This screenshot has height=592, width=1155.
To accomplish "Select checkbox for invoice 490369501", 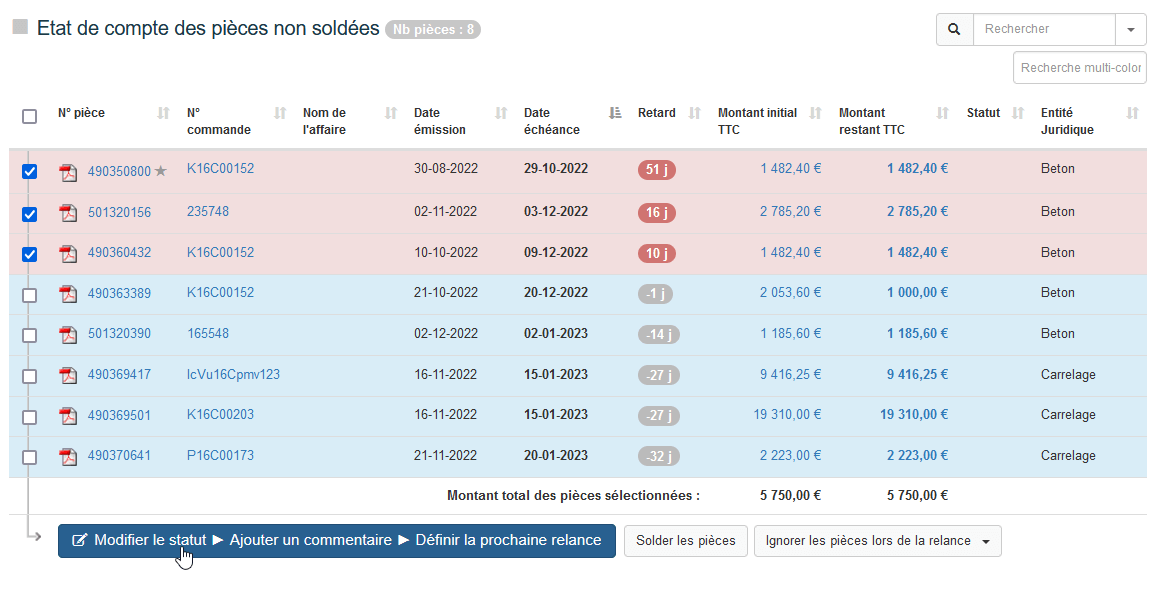I will click(x=30, y=417).
